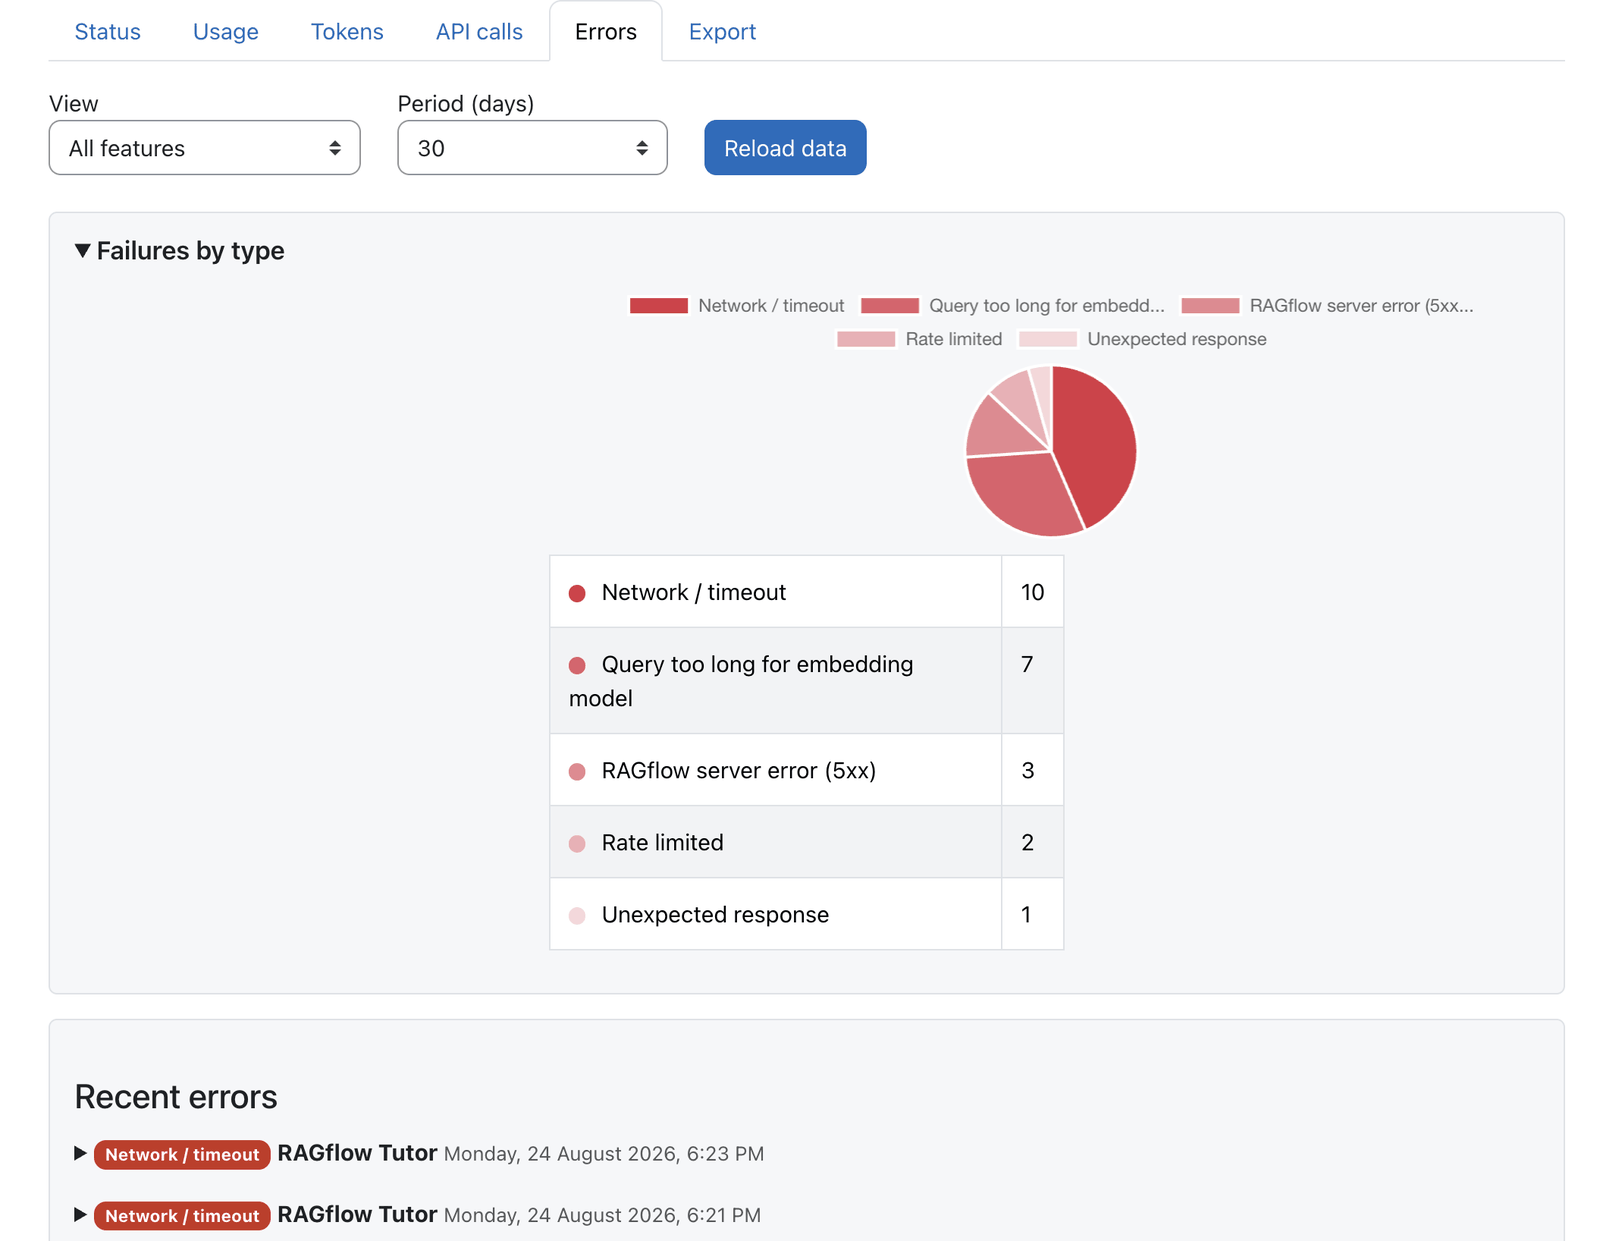Click the count 3 for RAGflow server error
This screenshot has height=1241, width=1600.
1027,770
